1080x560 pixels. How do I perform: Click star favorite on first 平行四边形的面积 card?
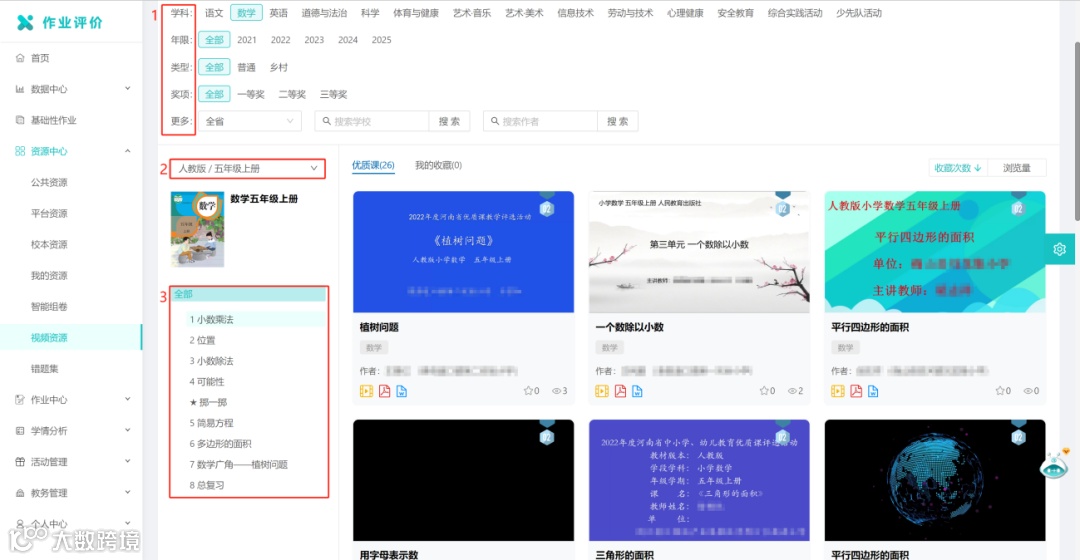999,391
